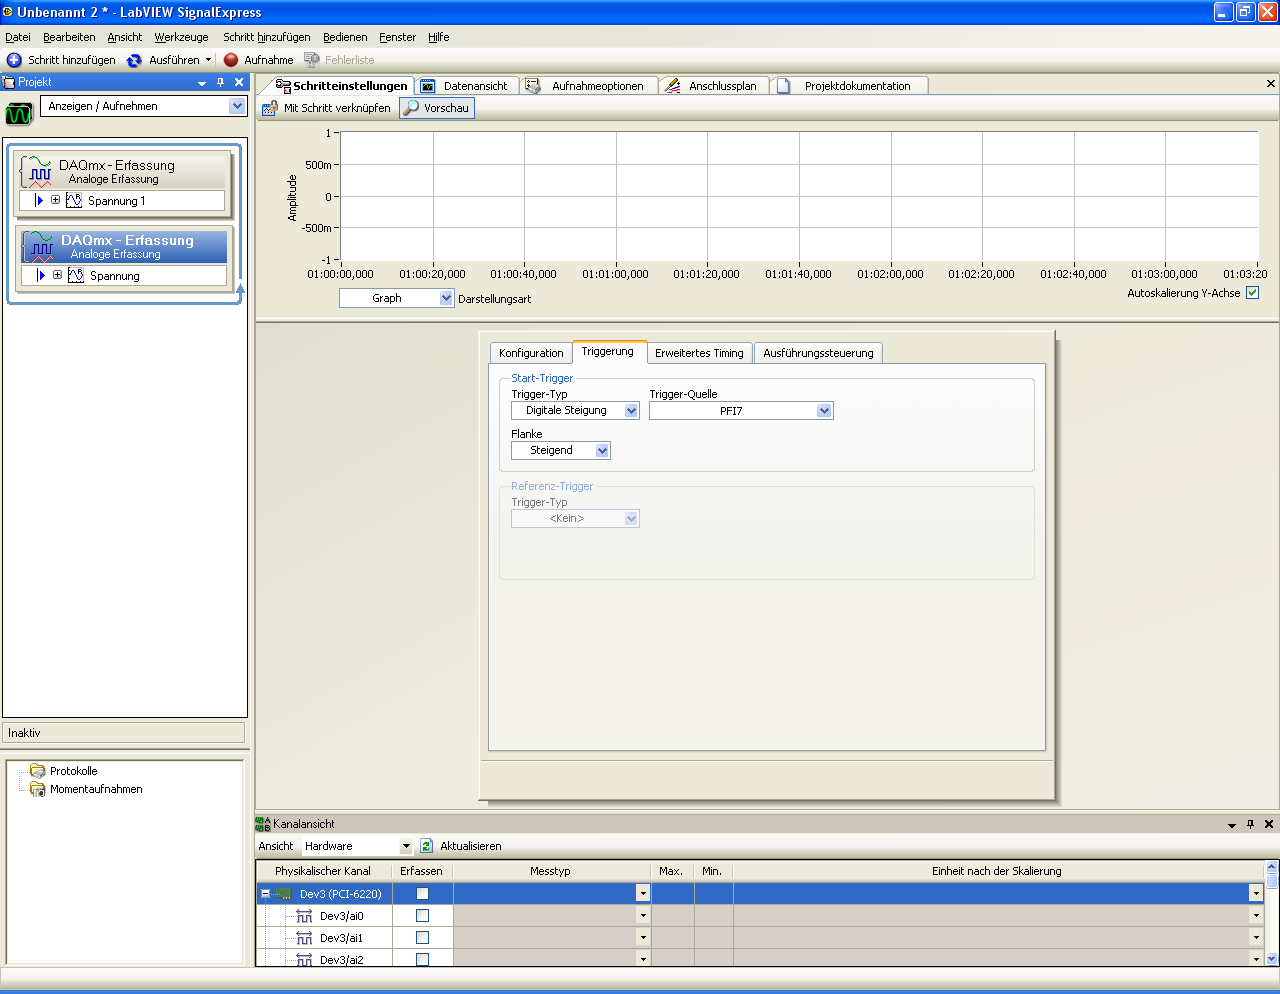Open the Erweitertes Timing tab
Viewport: 1280px width, 994px height.
click(x=699, y=353)
